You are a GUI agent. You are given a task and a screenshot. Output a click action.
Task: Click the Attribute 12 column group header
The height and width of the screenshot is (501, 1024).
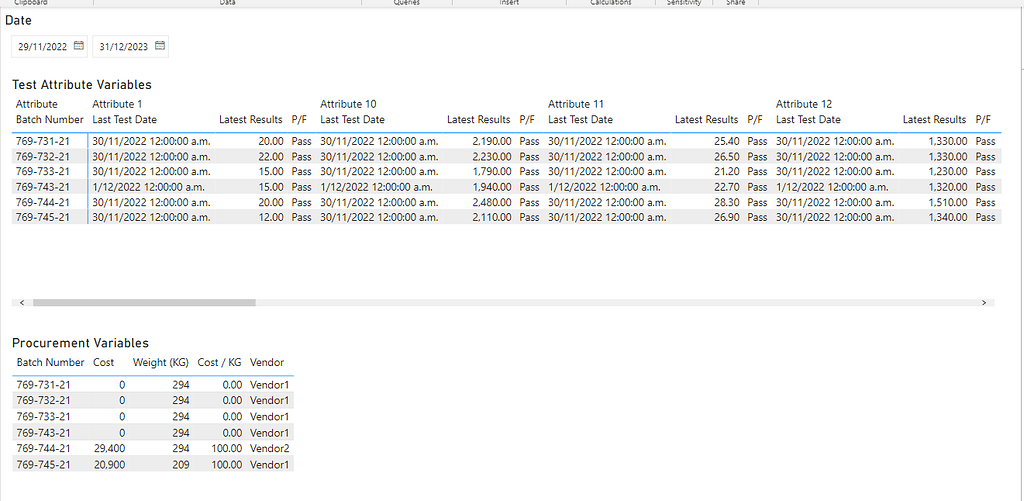click(804, 104)
